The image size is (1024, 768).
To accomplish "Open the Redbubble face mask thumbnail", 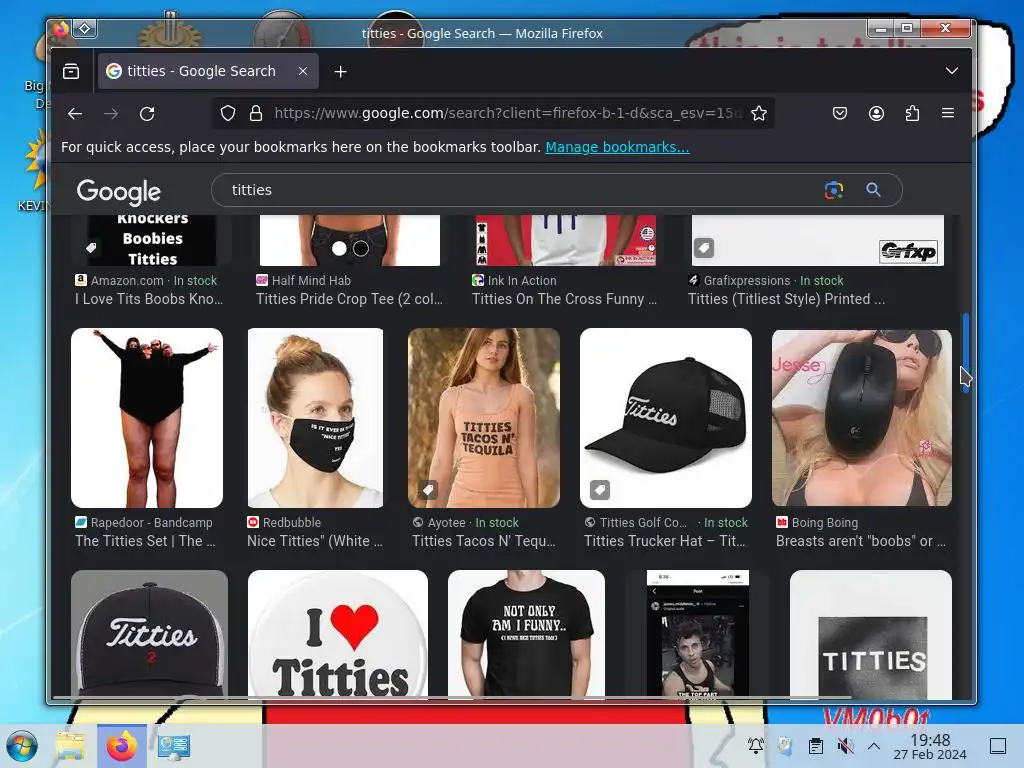I will tap(315, 418).
